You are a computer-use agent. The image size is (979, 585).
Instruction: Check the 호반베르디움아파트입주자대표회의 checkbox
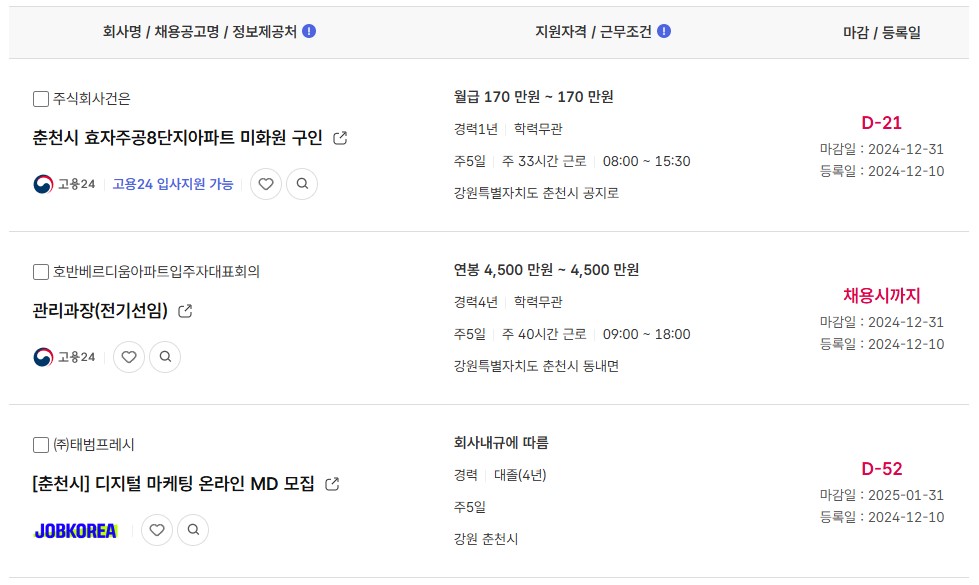pos(41,272)
